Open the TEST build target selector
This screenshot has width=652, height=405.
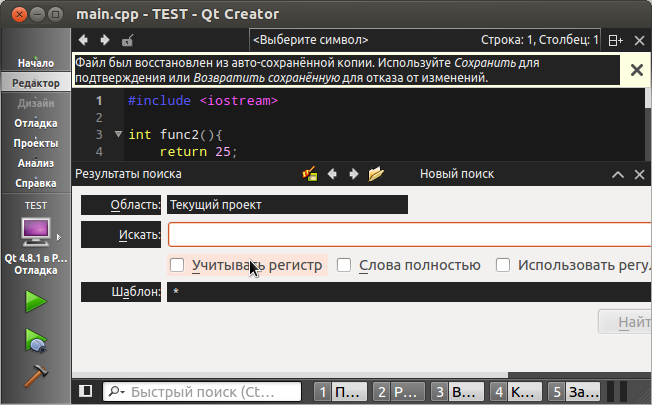[x=36, y=237]
